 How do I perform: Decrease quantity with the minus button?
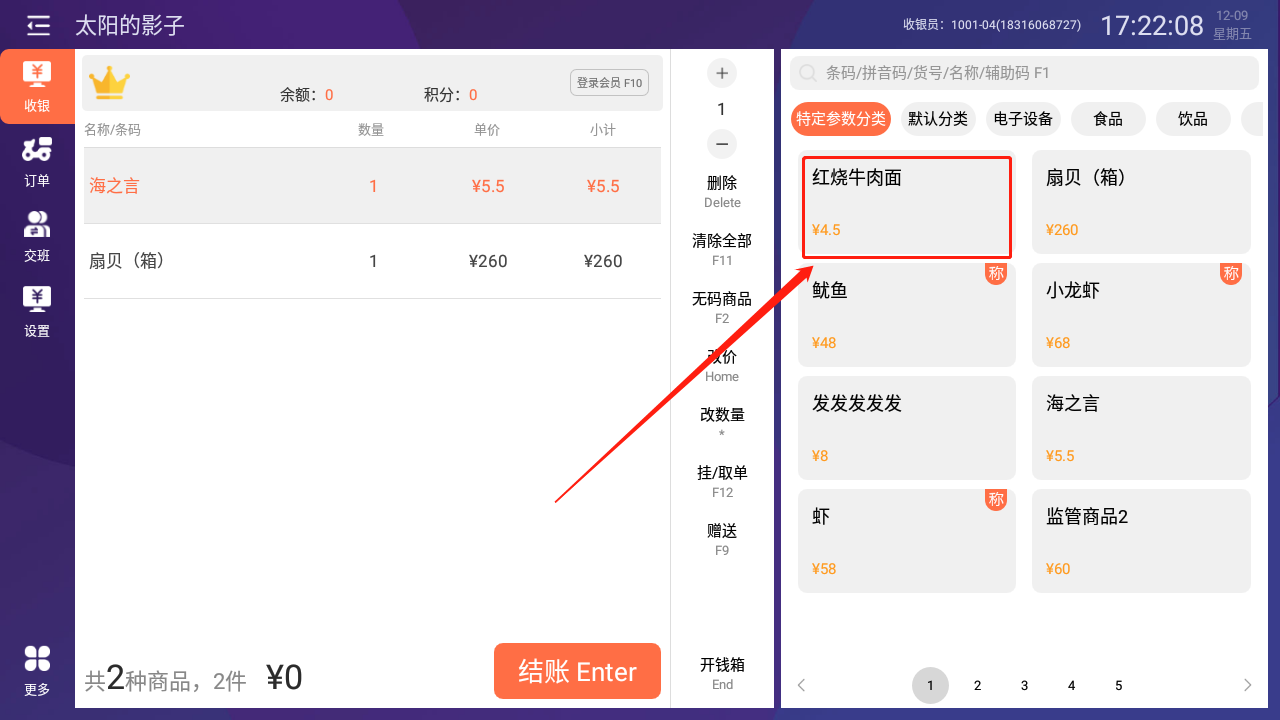[x=722, y=144]
